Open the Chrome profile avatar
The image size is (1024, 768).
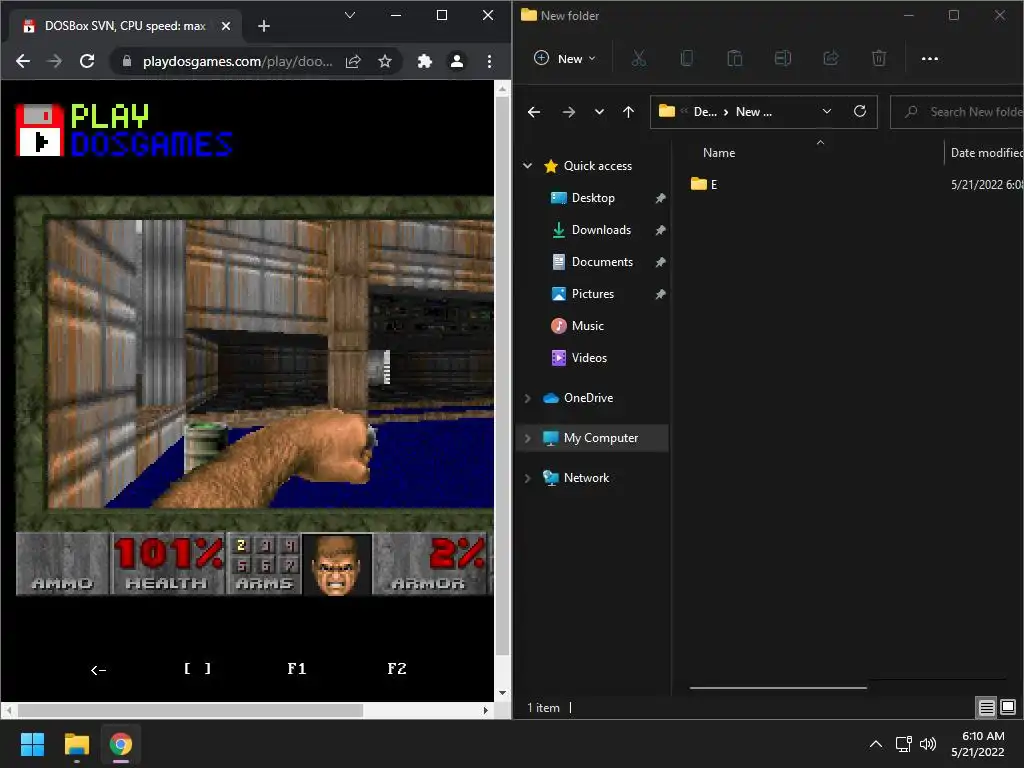pos(456,61)
